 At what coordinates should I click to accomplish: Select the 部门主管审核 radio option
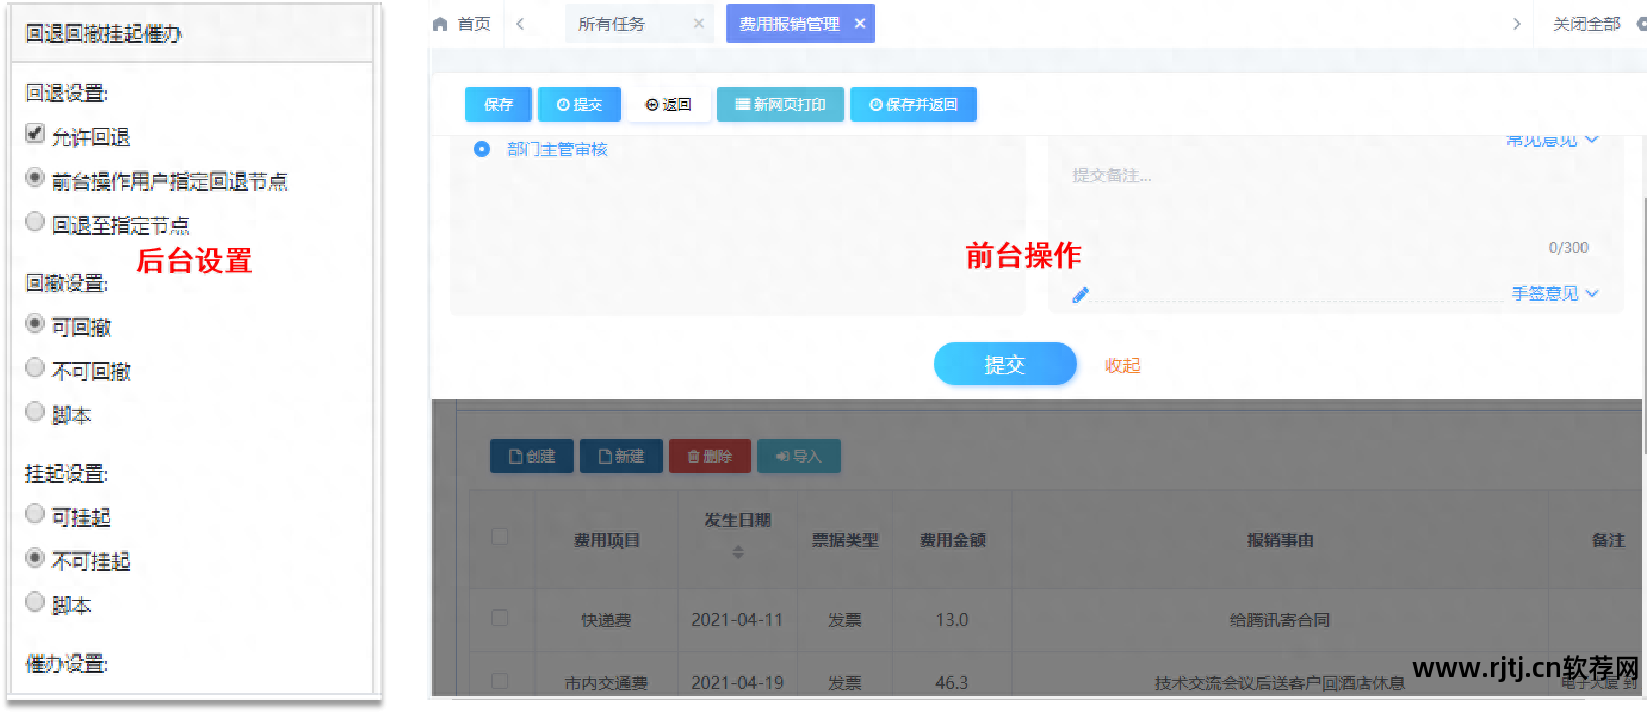click(x=482, y=149)
